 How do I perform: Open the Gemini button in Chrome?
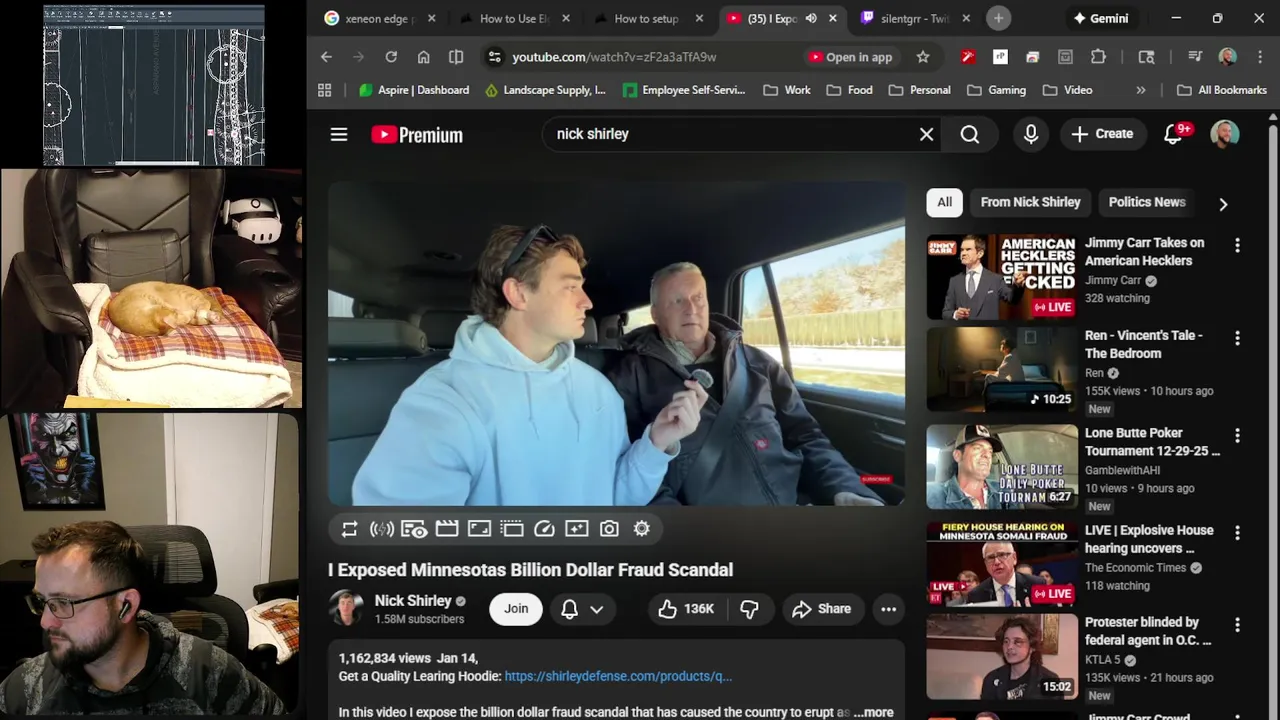point(1100,18)
